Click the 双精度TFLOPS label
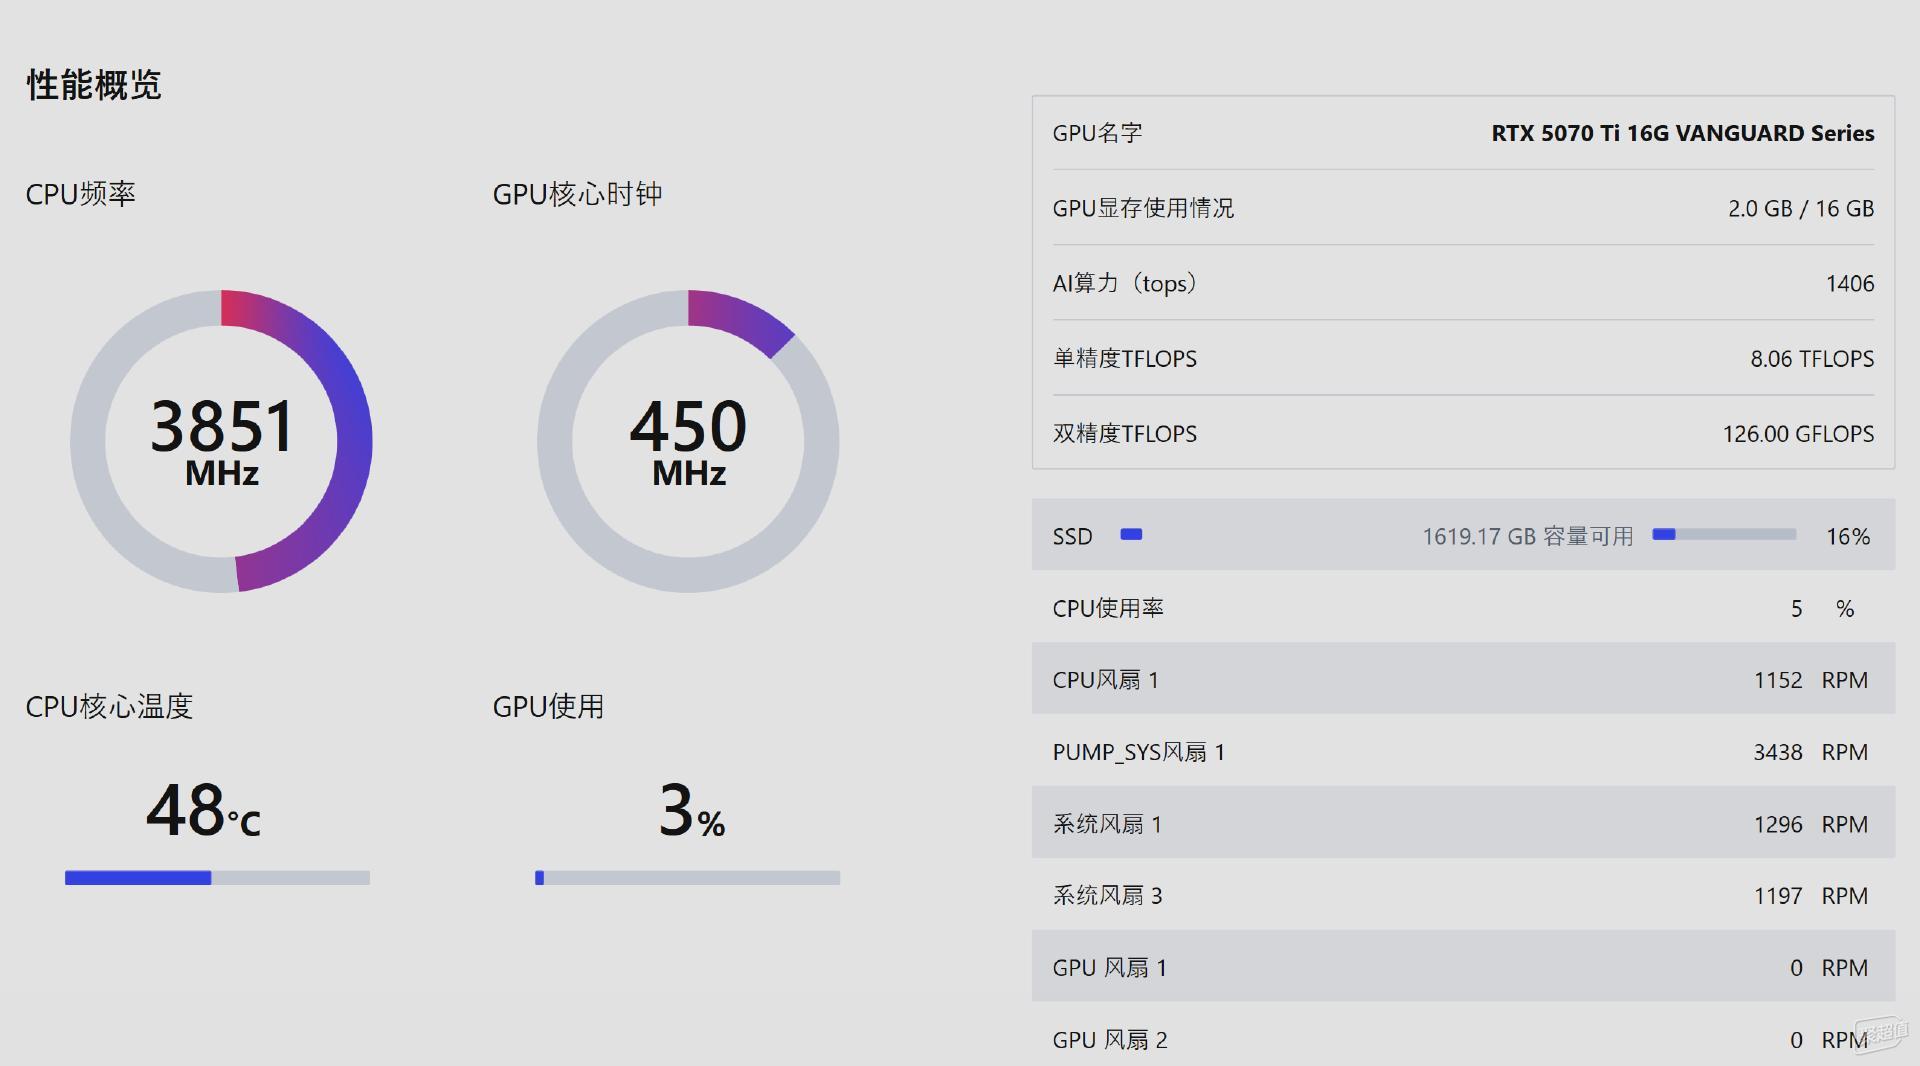The image size is (1920, 1066). 1125,433
